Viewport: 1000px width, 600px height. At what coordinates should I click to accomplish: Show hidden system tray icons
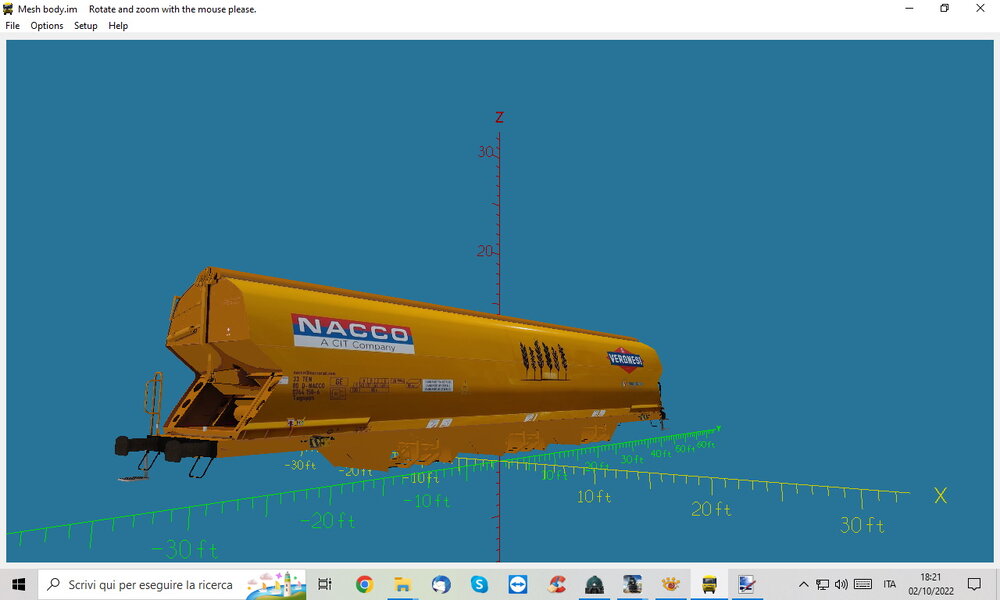point(804,584)
